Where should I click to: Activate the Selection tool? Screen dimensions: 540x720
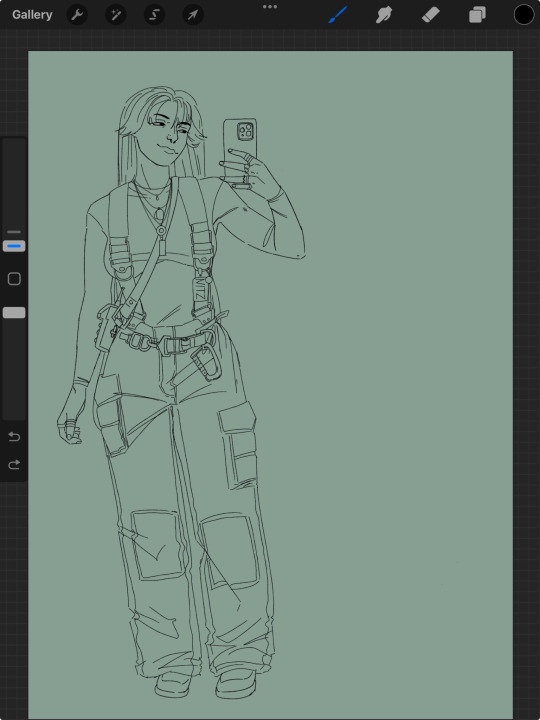(154, 15)
